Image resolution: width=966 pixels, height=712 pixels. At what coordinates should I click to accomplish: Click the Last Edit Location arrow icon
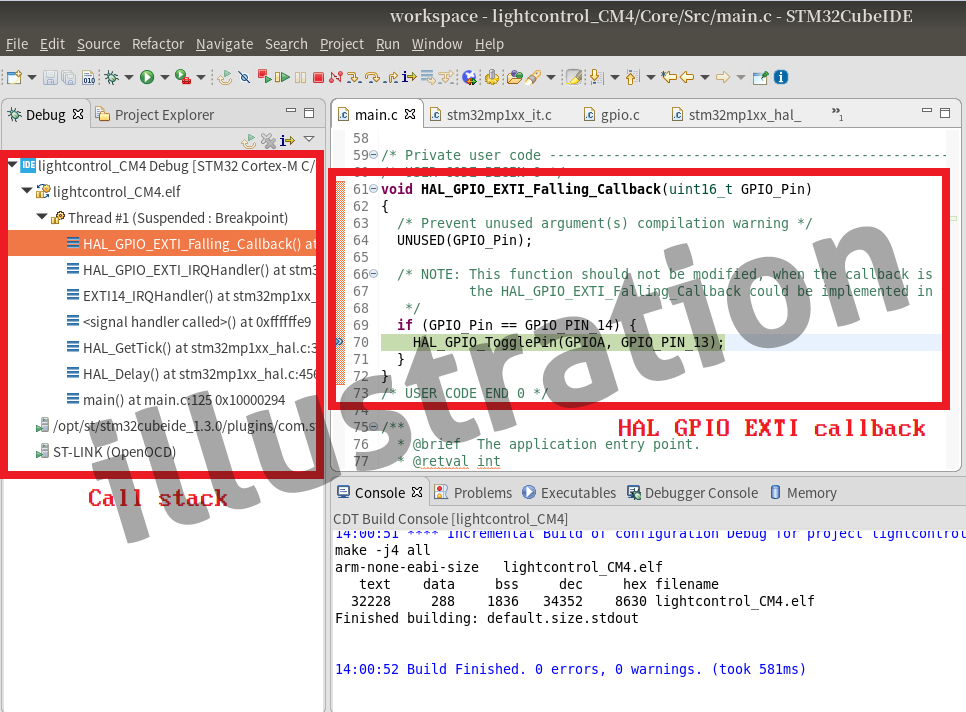point(668,77)
